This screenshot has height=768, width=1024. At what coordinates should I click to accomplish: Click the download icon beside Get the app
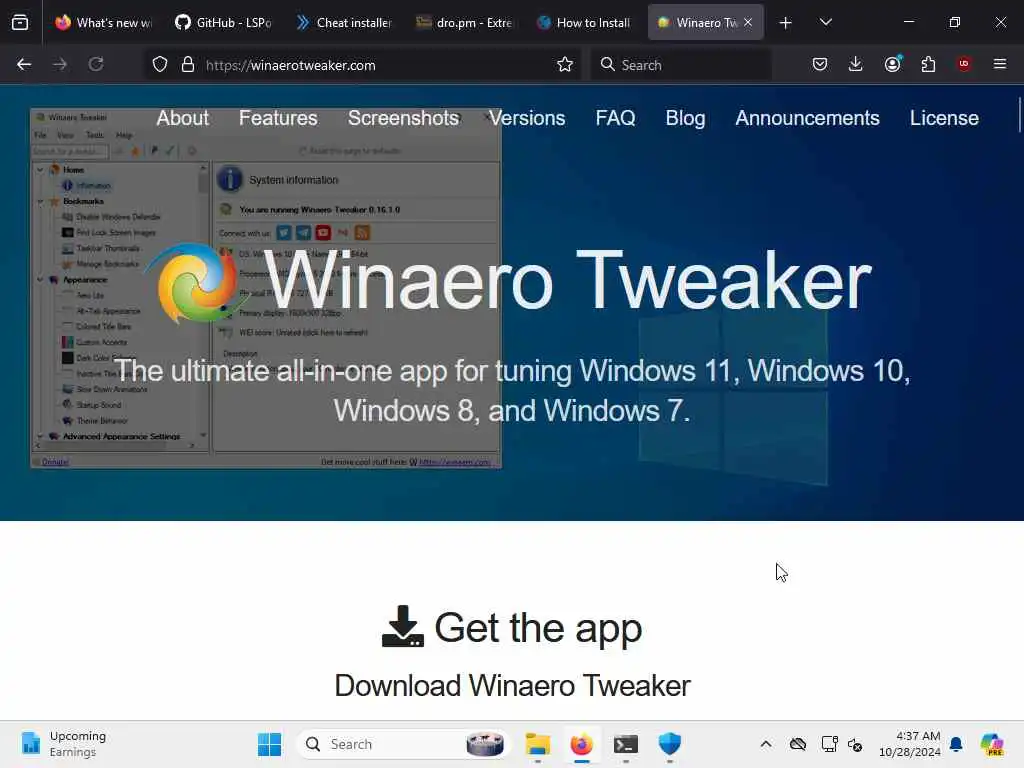tap(402, 626)
